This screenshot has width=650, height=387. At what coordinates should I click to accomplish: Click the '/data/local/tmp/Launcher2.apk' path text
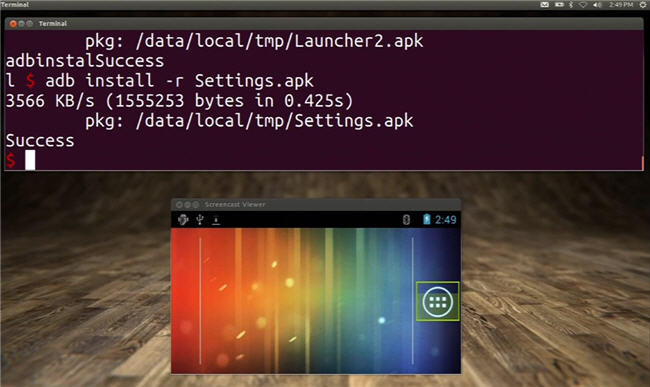279,41
